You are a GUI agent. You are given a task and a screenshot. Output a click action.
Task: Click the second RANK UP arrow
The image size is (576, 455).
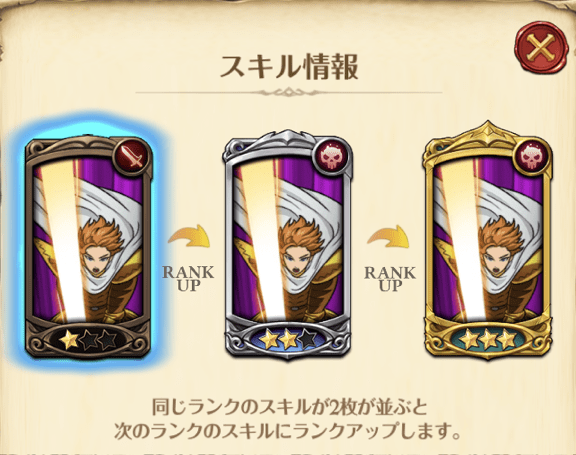point(389,237)
